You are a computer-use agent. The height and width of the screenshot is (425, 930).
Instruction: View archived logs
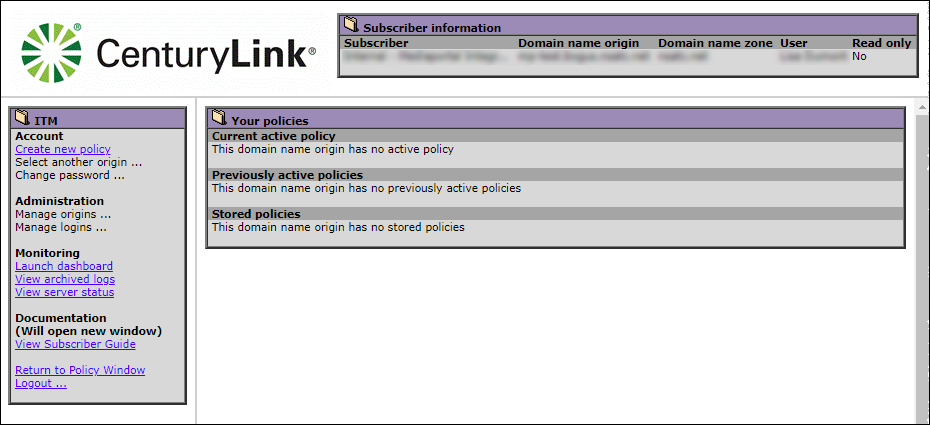[x=65, y=279]
